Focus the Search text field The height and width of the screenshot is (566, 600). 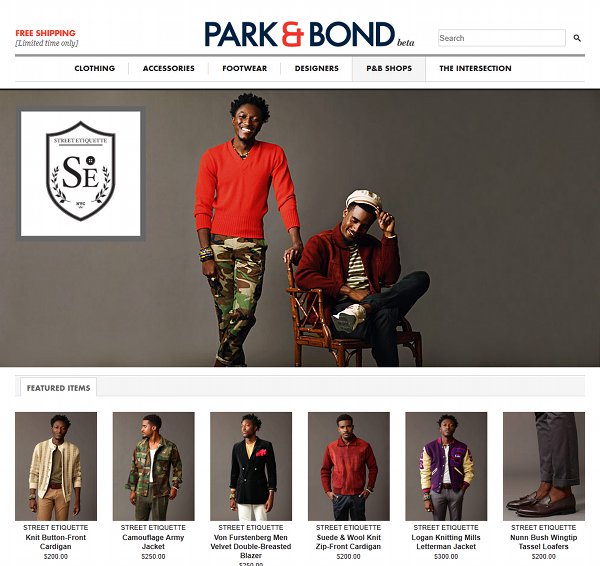point(502,38)
